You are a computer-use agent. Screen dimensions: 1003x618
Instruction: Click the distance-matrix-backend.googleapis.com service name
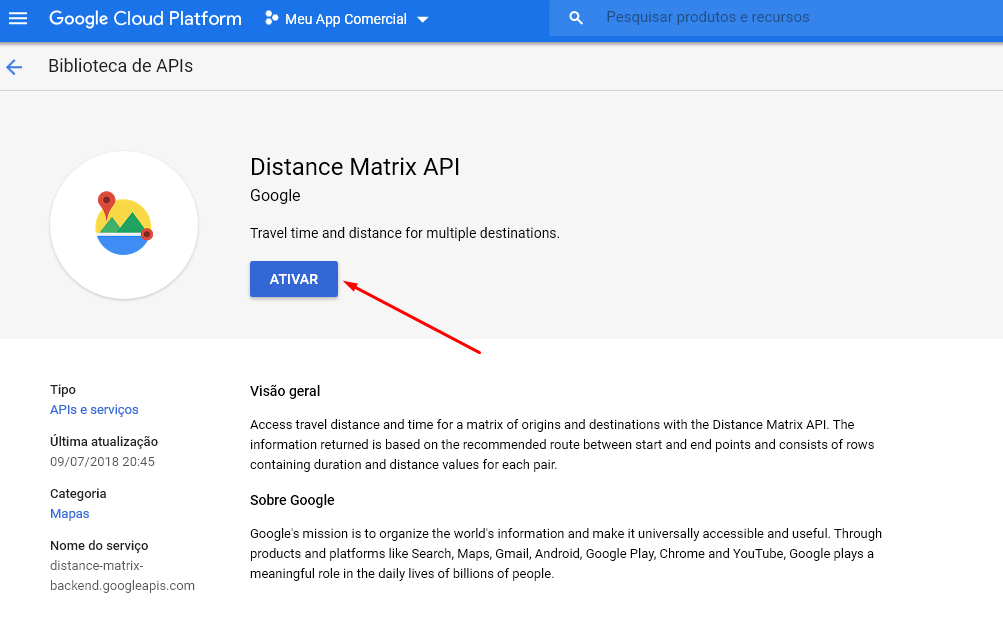(122, 576)
